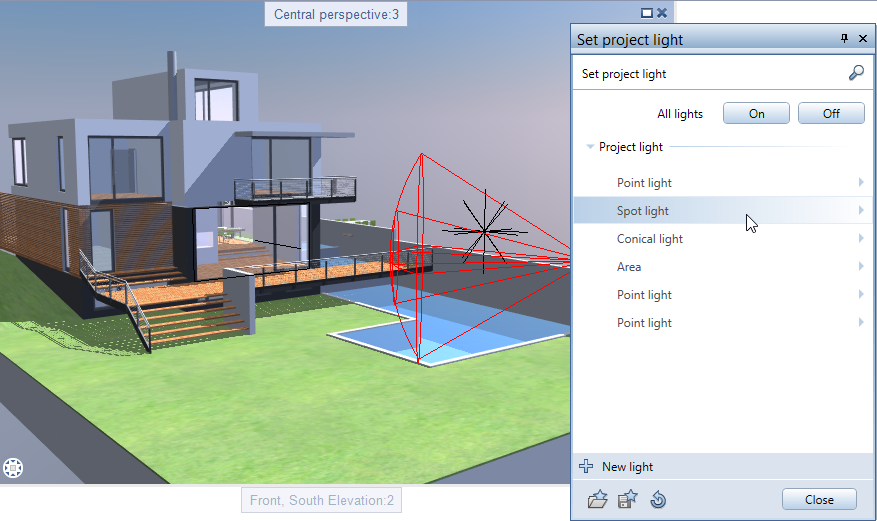The image size is (877, 521).
Task: Click the plus icon beside New light
Action: [586, 466]
